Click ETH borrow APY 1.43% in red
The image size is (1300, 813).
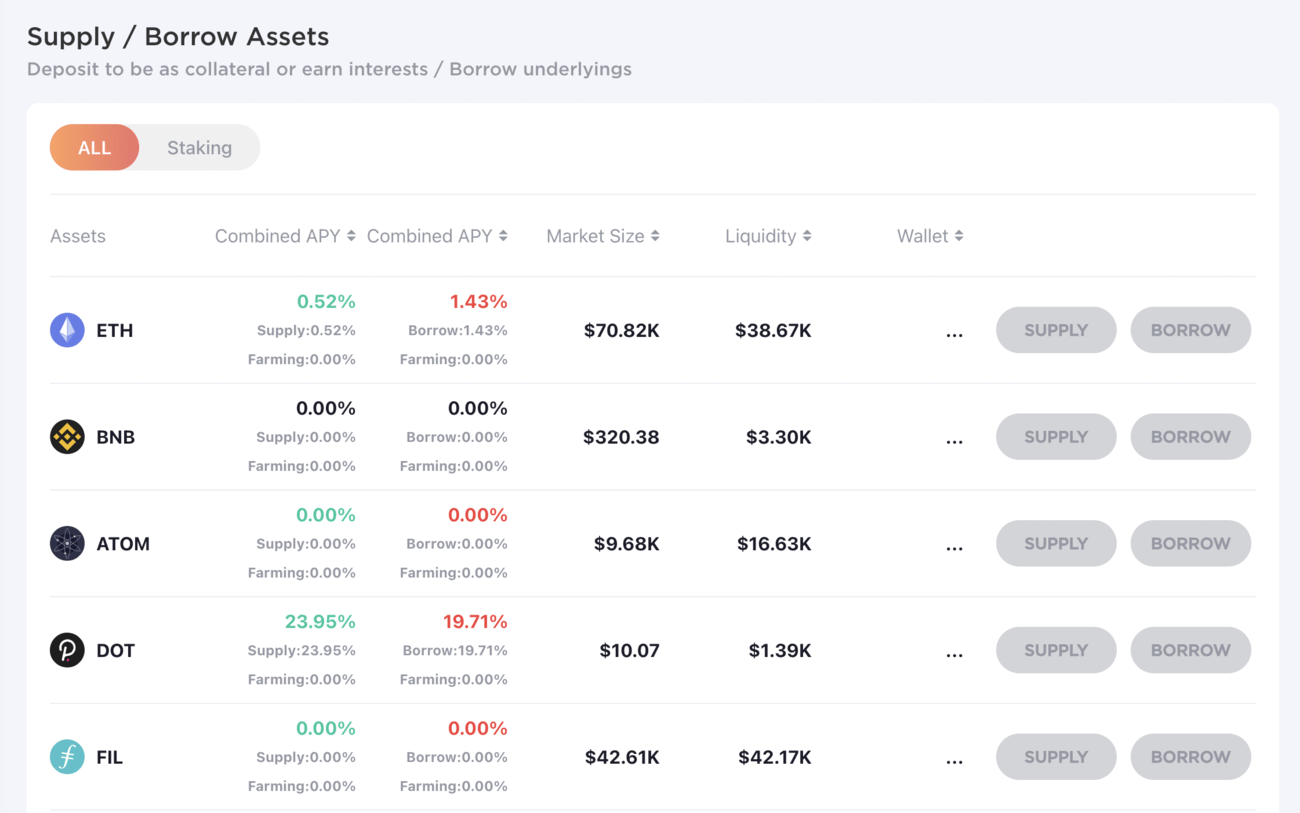[x=478, y=301]
